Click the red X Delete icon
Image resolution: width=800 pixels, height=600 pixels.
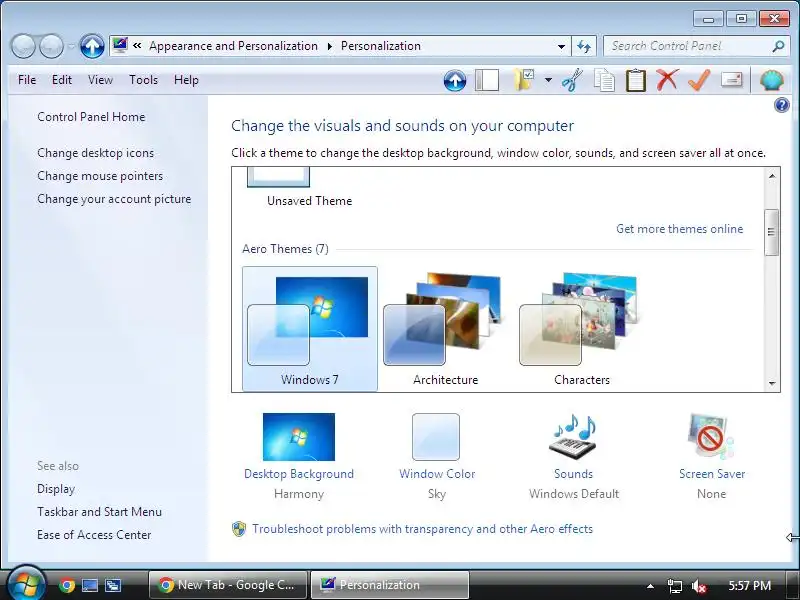click(667, 80)
